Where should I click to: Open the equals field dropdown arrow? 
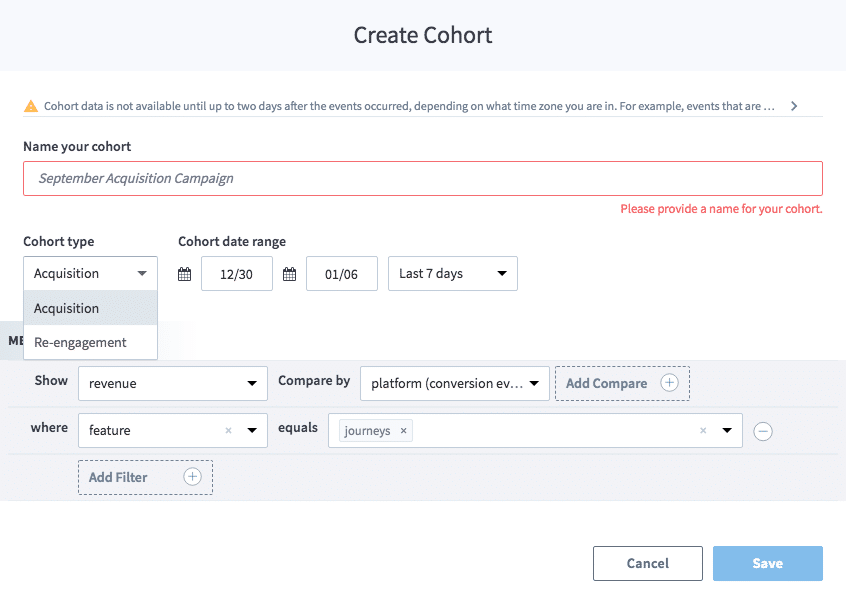pyautogui.click(x=727, y=430)
